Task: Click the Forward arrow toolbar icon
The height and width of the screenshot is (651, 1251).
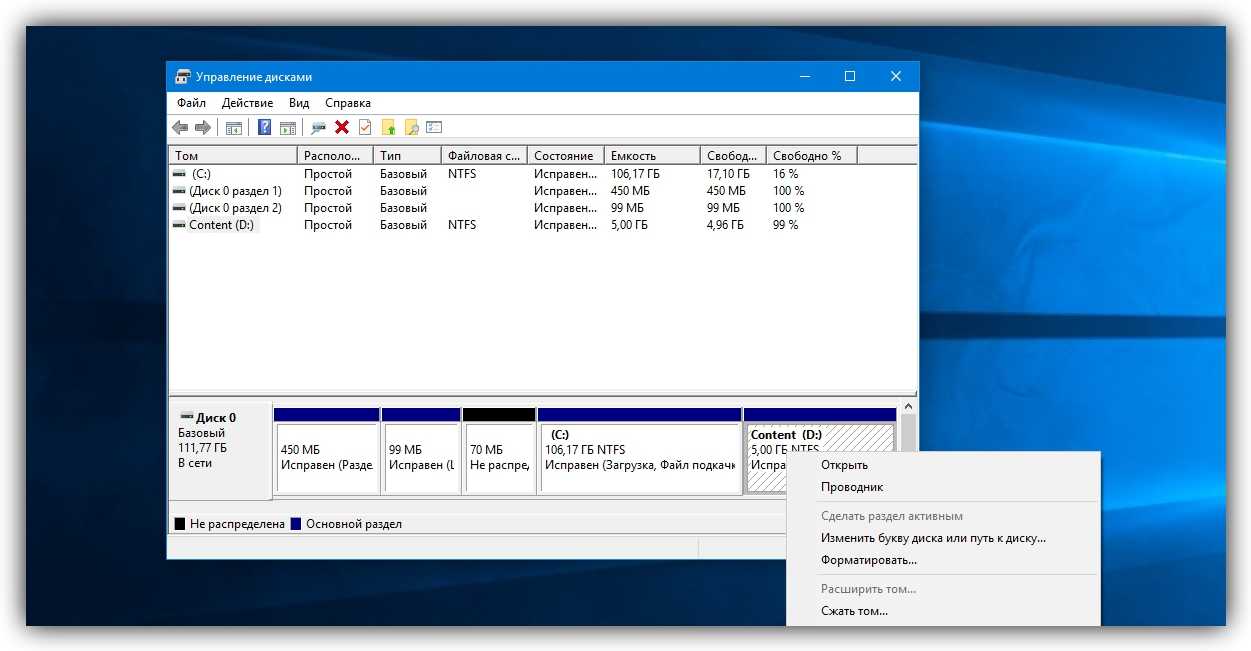Action: point(203,127)
